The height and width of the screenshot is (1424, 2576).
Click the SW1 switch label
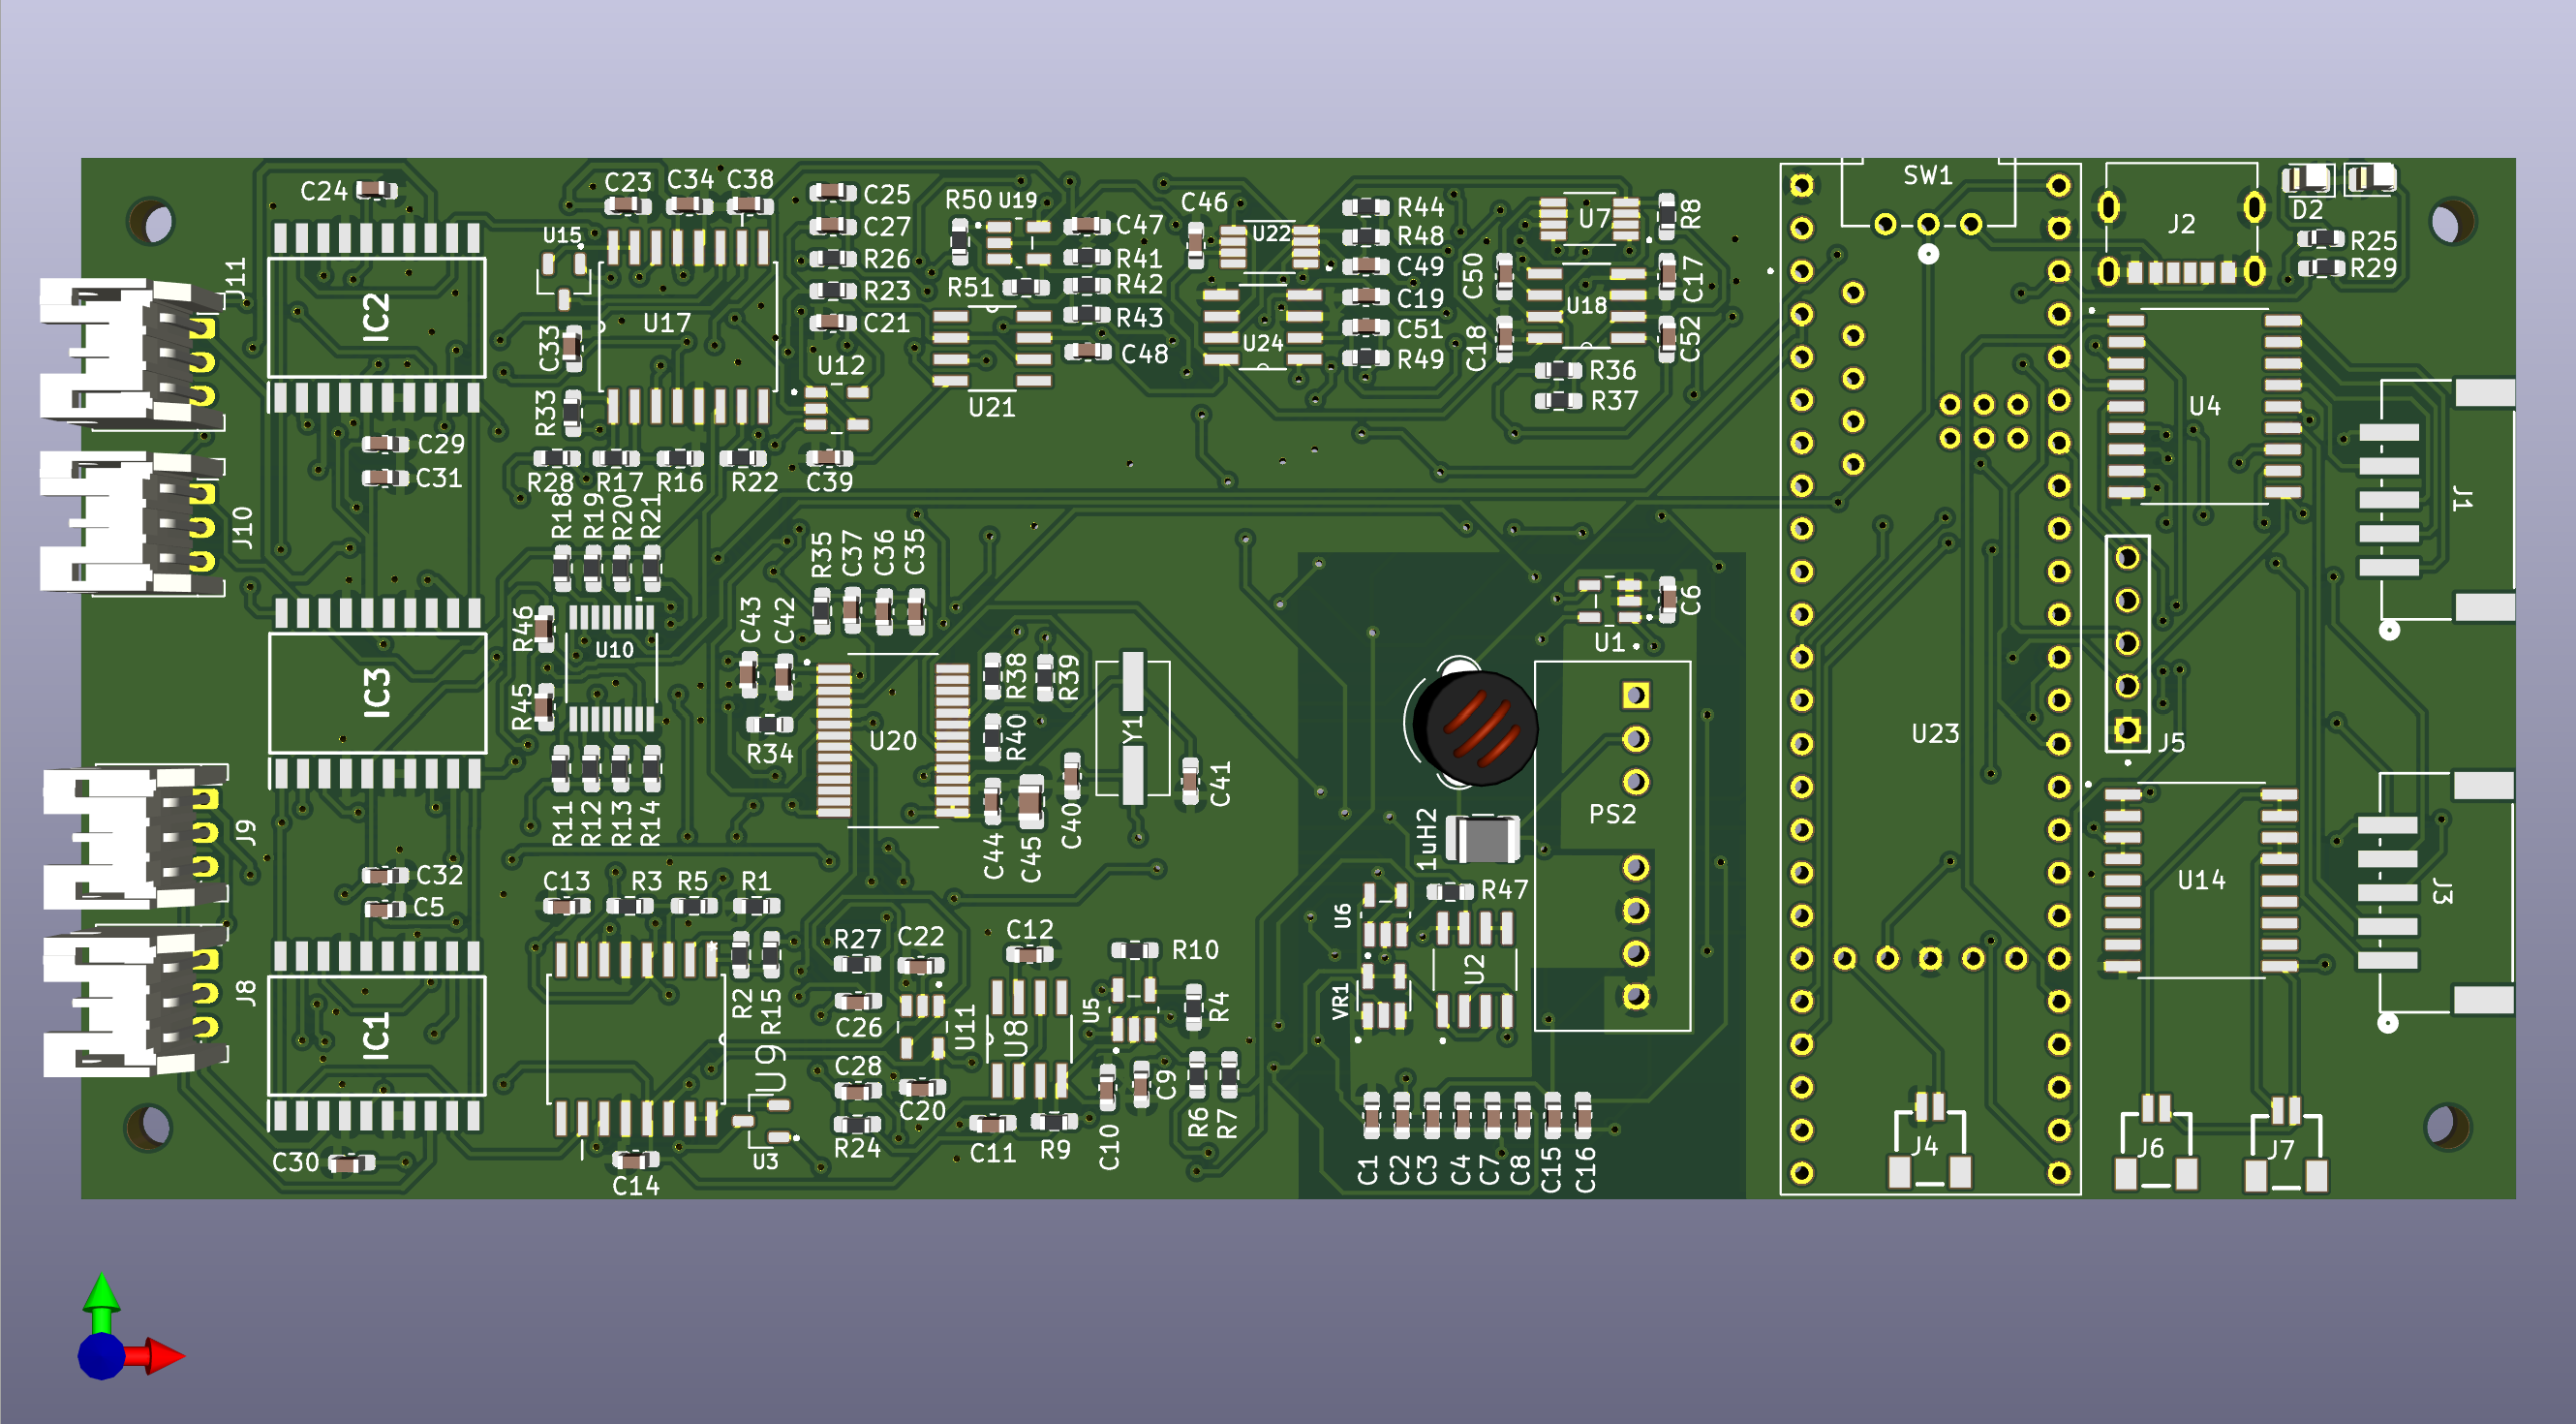[x=1927, y=176]
